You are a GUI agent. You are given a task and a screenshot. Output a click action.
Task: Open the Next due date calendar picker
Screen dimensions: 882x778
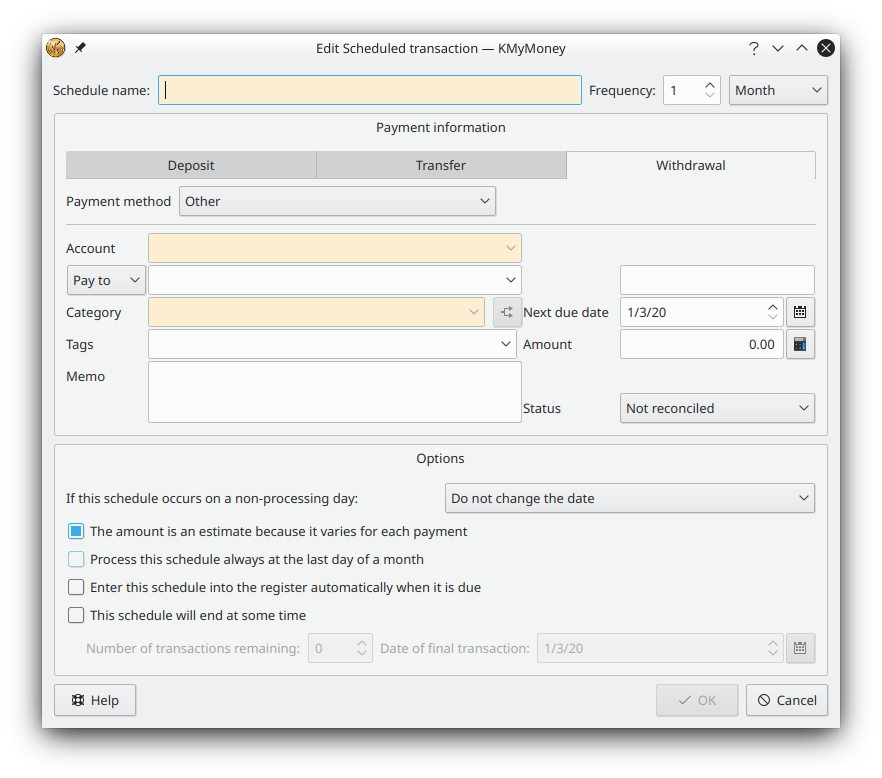tap(800, 312)
